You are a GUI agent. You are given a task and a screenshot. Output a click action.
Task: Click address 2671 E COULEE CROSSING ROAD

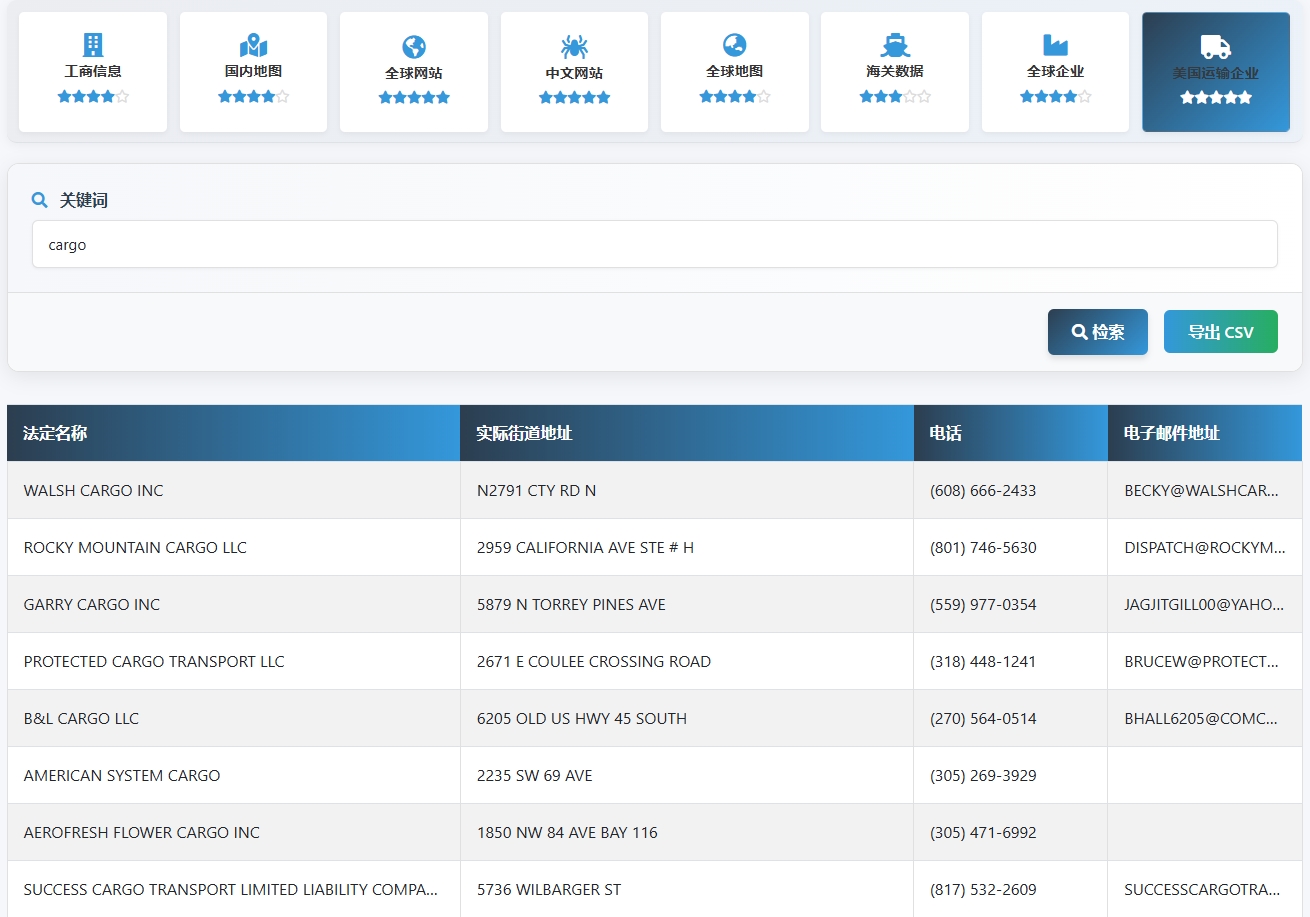(594, 661)
